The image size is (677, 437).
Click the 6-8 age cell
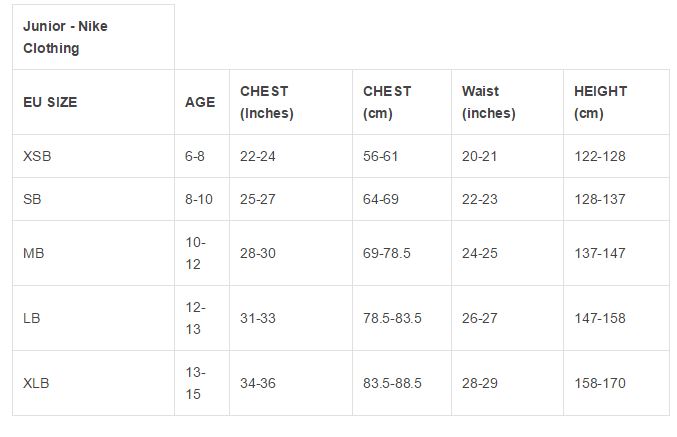[x=202, y=156]
